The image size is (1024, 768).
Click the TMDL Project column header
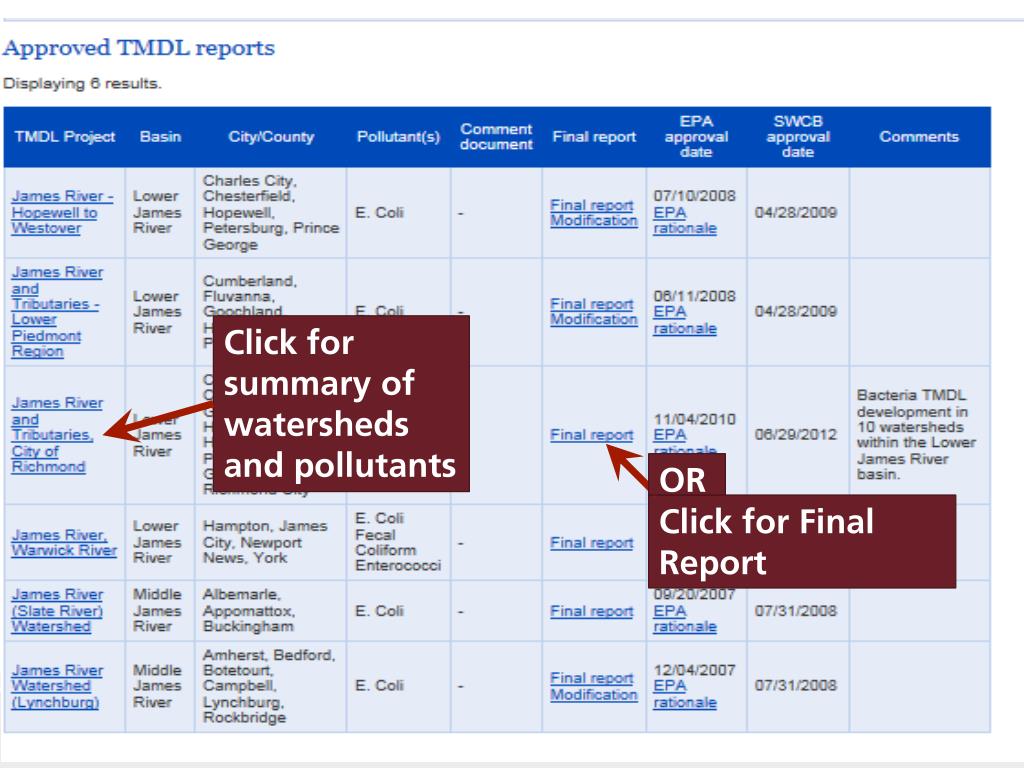(x=65, y=137)
